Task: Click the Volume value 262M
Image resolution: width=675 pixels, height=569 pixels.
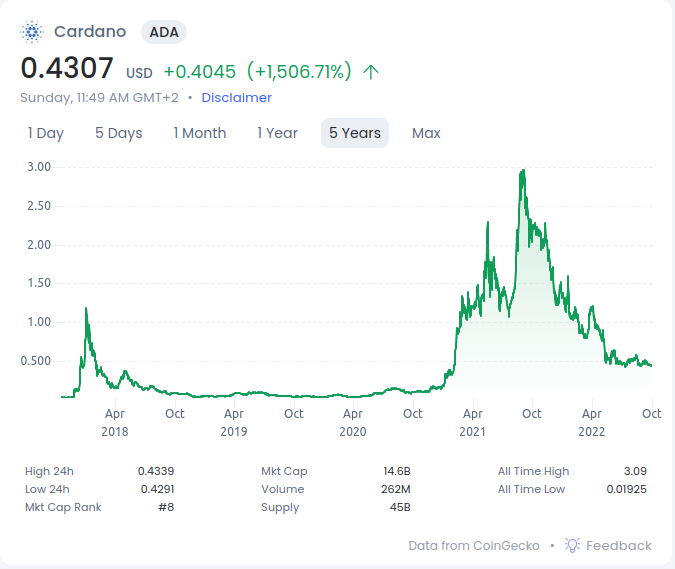Action: pos(396,489)
